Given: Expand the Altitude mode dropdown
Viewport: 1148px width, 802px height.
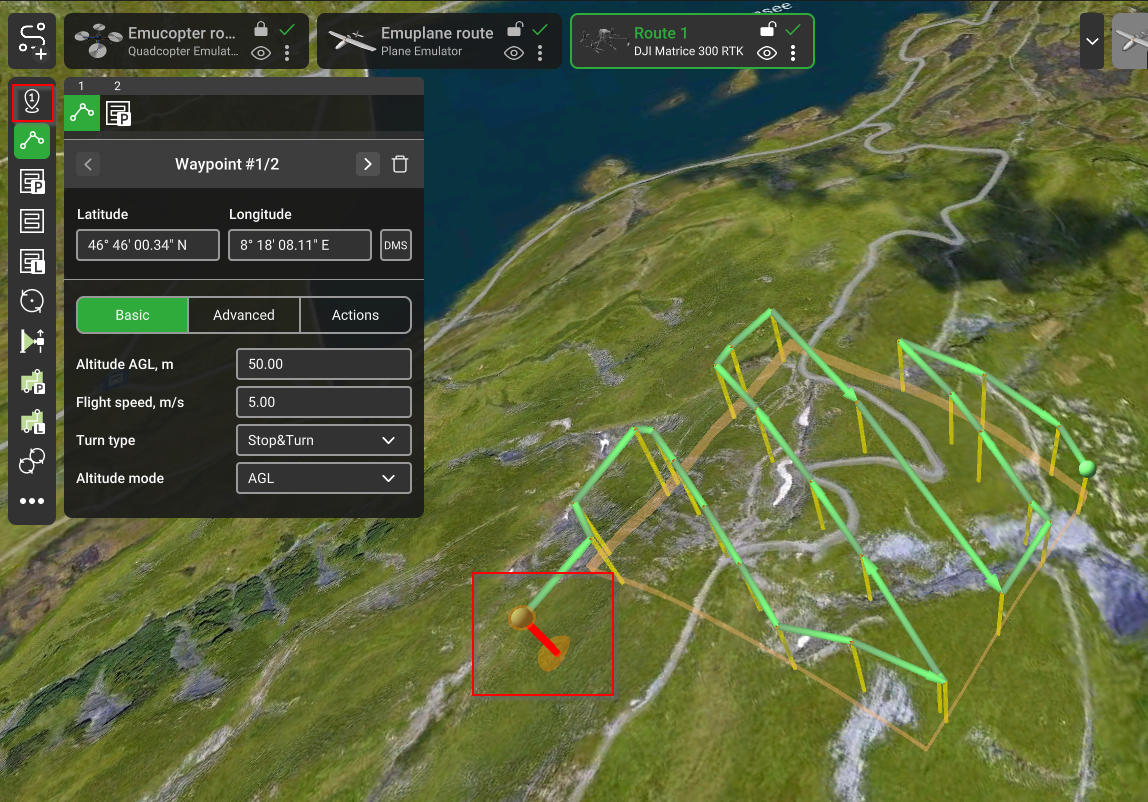Looking at the screenshot, I should click(323, 478).
